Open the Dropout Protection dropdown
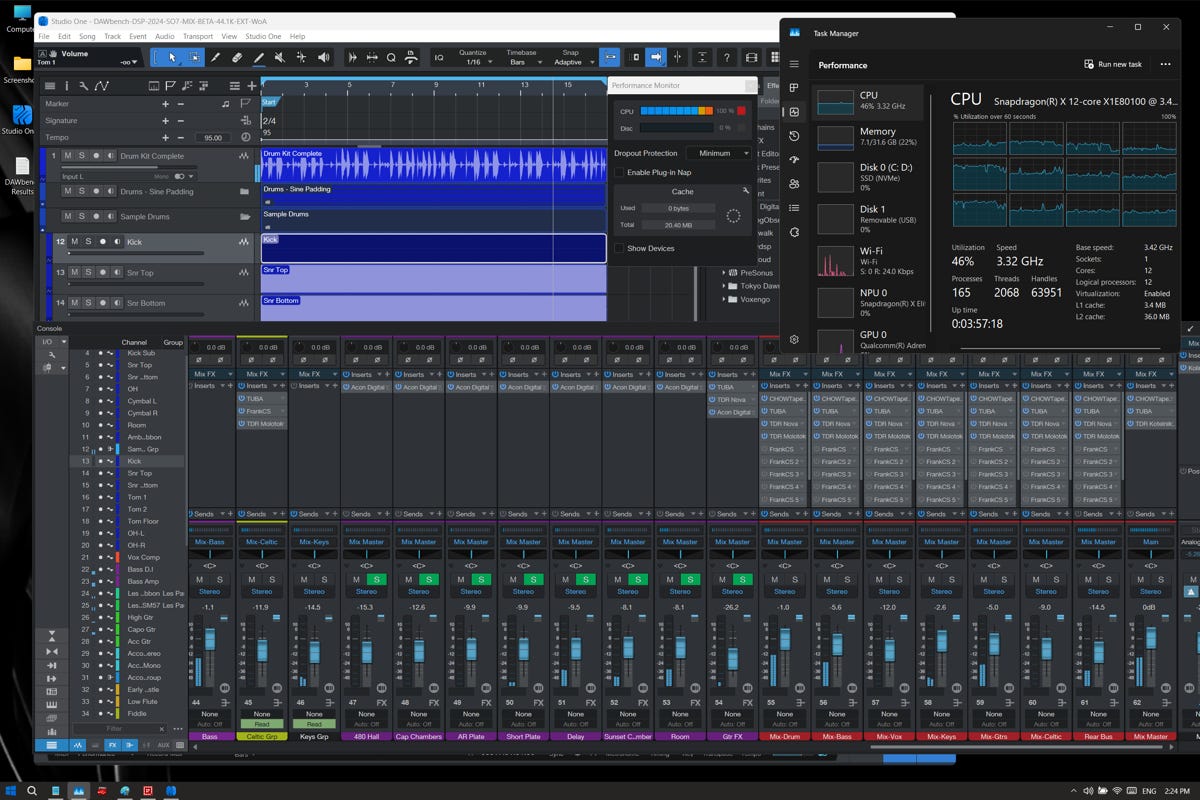1200x800 pixels. pos(719,153)
